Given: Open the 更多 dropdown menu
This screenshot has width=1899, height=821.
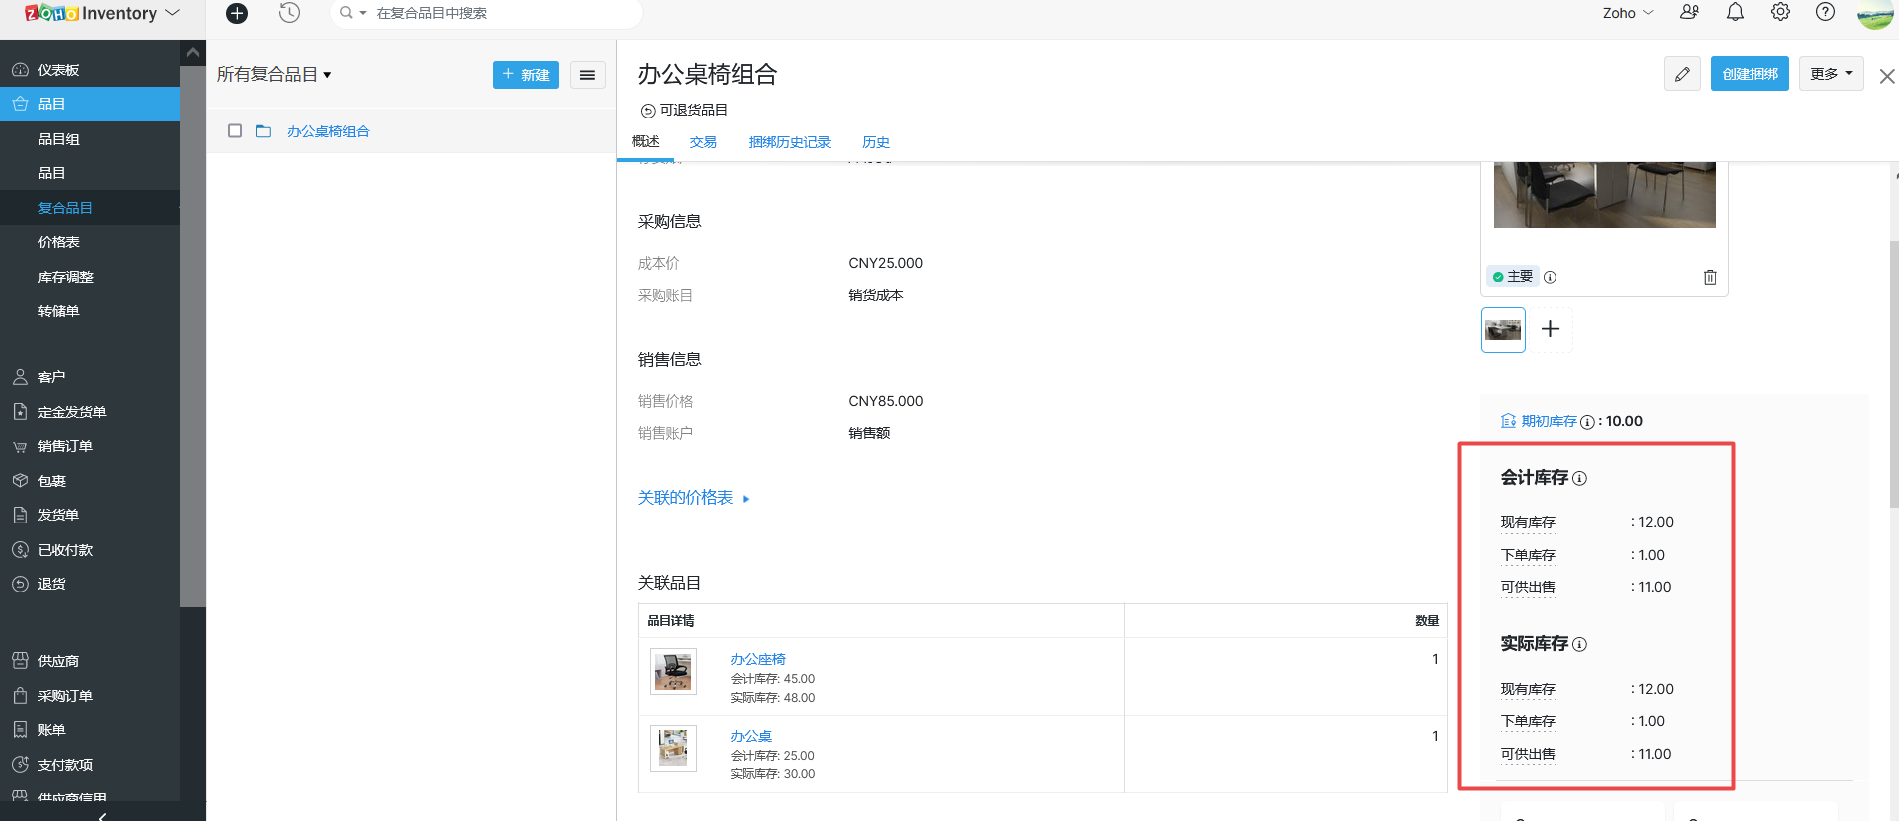Looking at the screenshot, I should pos(1830,74).
